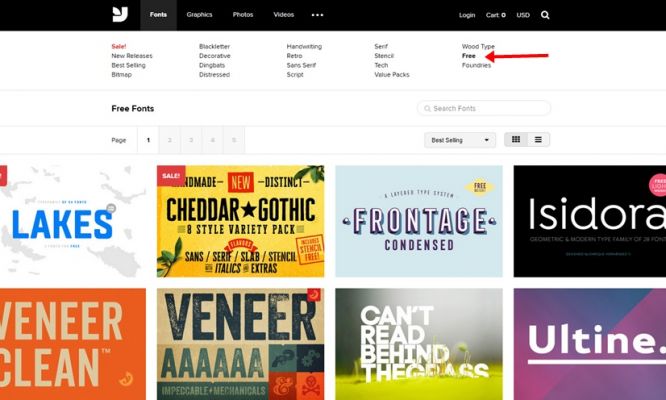Open the Sale! category
Image resolution: width=666 pixels, height=400 pixels.
click(119, 46)
